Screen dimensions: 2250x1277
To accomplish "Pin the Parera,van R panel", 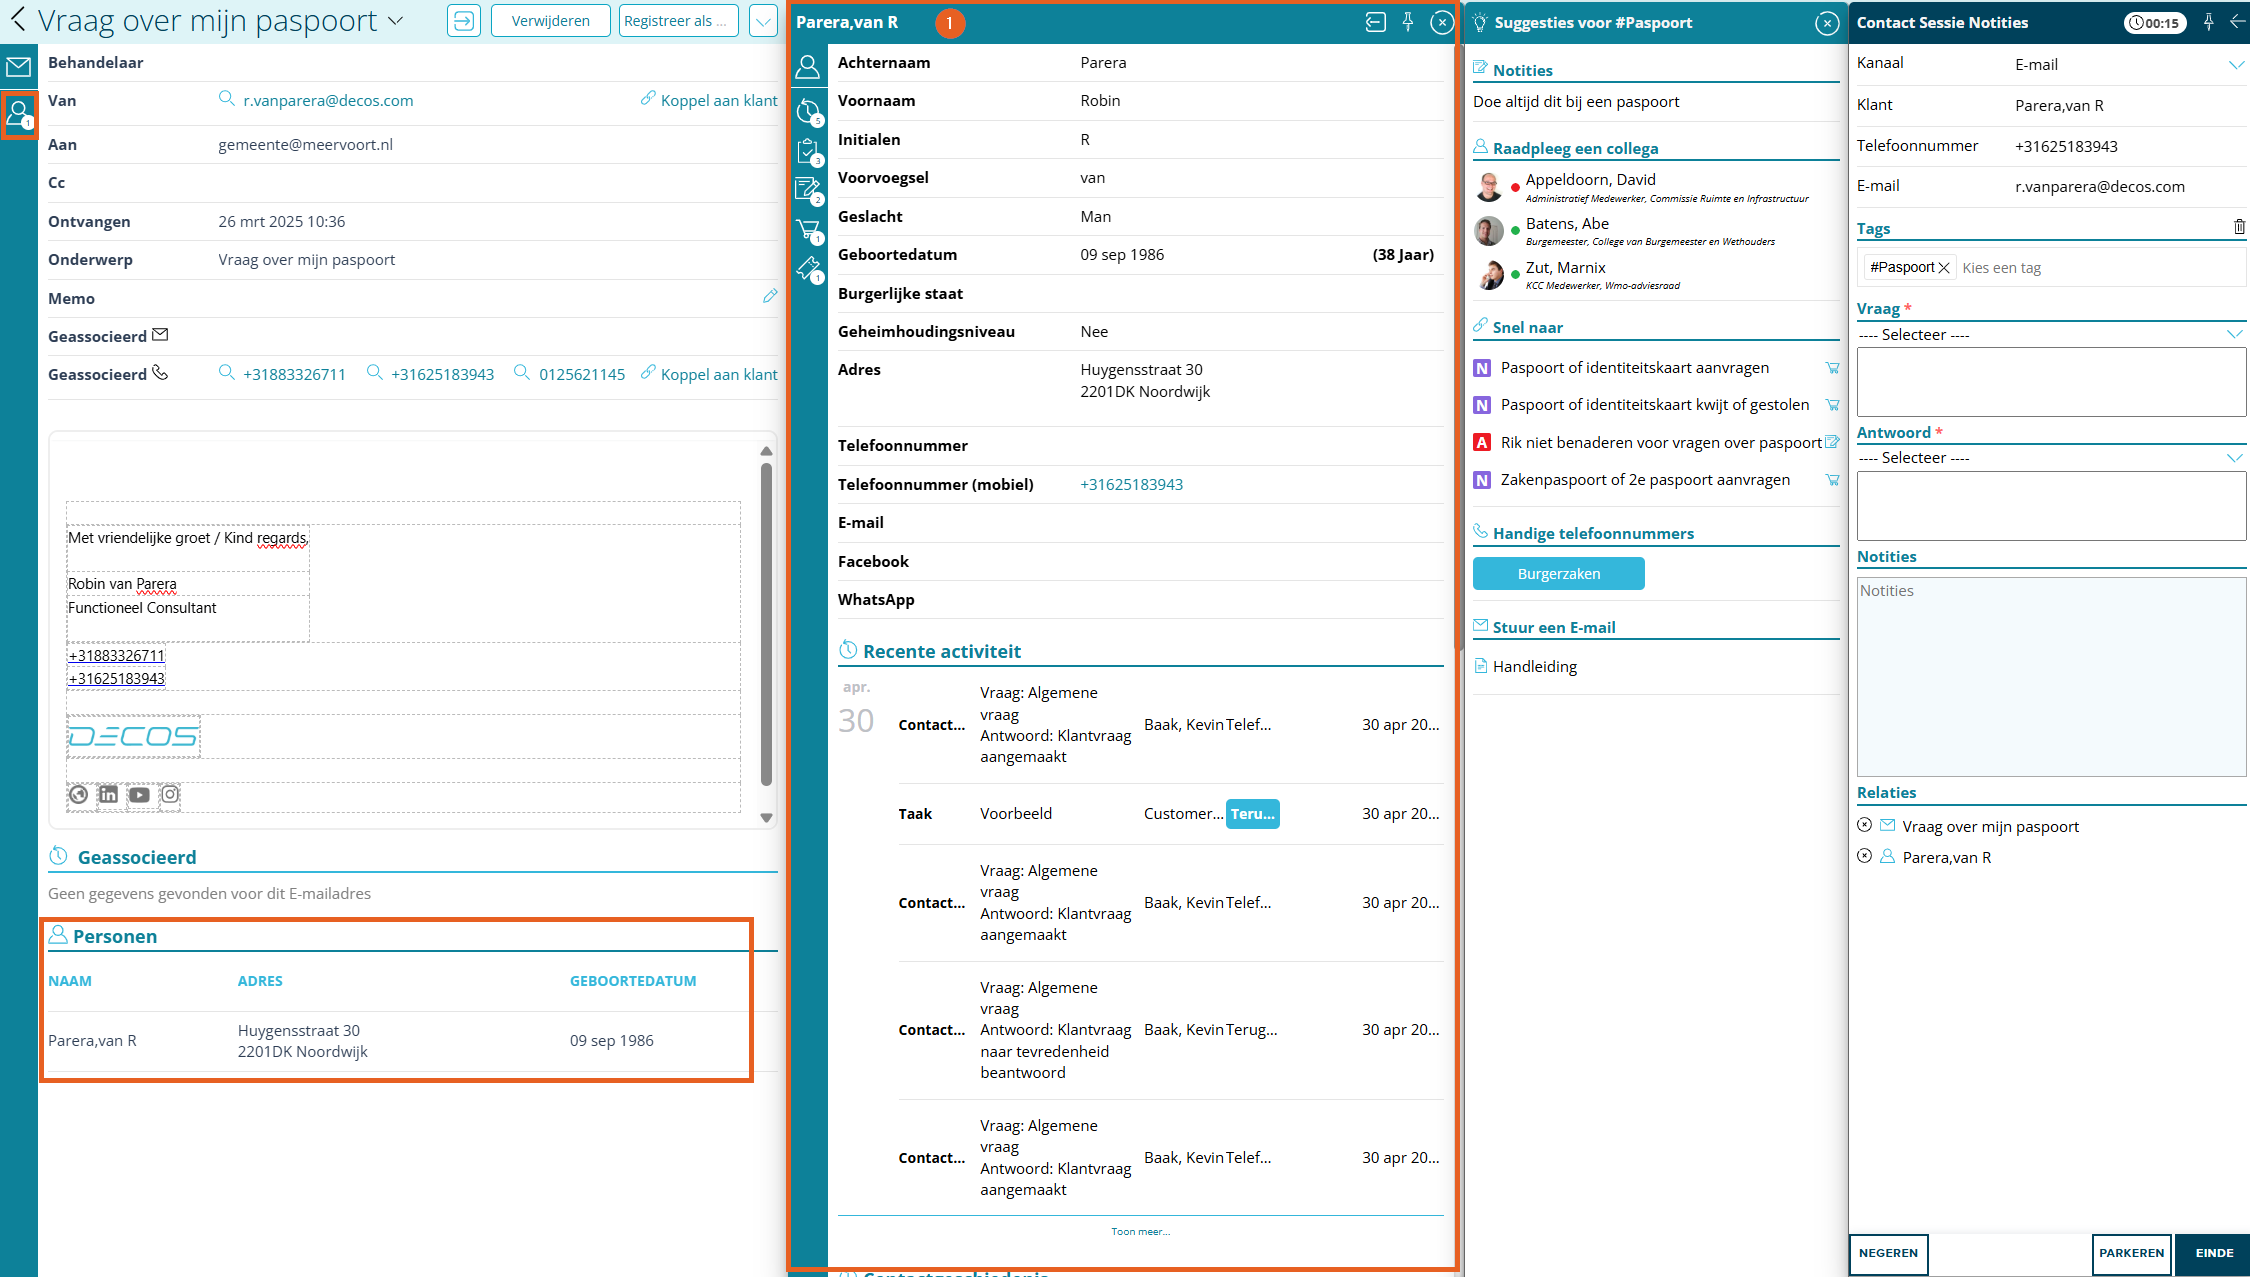I will (x=1408, y=22).
